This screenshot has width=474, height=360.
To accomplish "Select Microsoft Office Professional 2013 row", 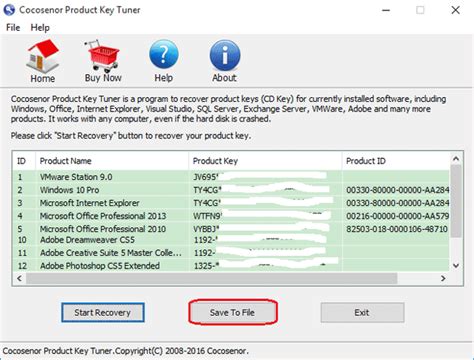I will coord(231,216).
